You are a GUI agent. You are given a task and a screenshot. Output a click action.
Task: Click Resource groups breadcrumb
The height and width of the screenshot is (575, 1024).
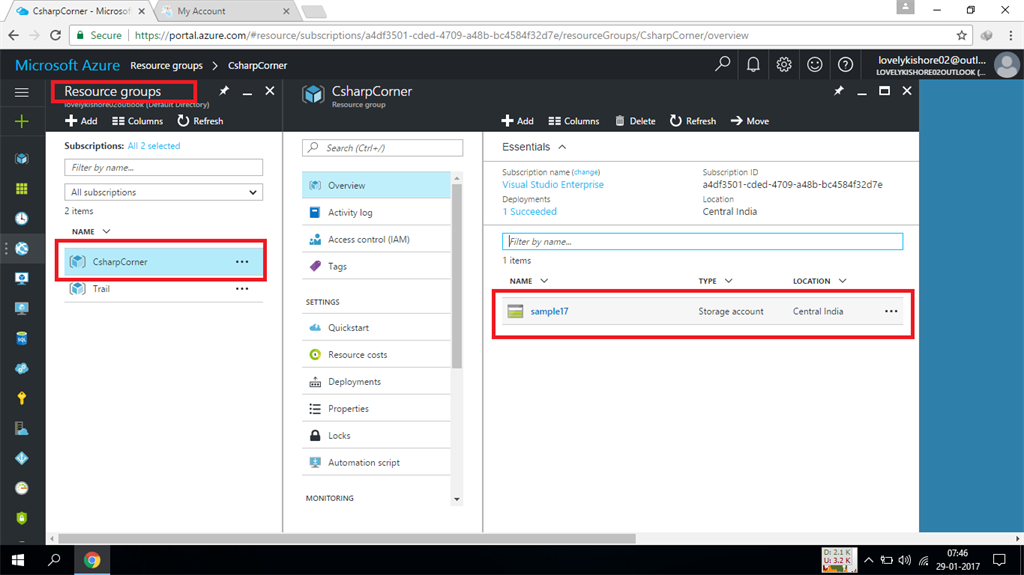[x=166, y=65]
